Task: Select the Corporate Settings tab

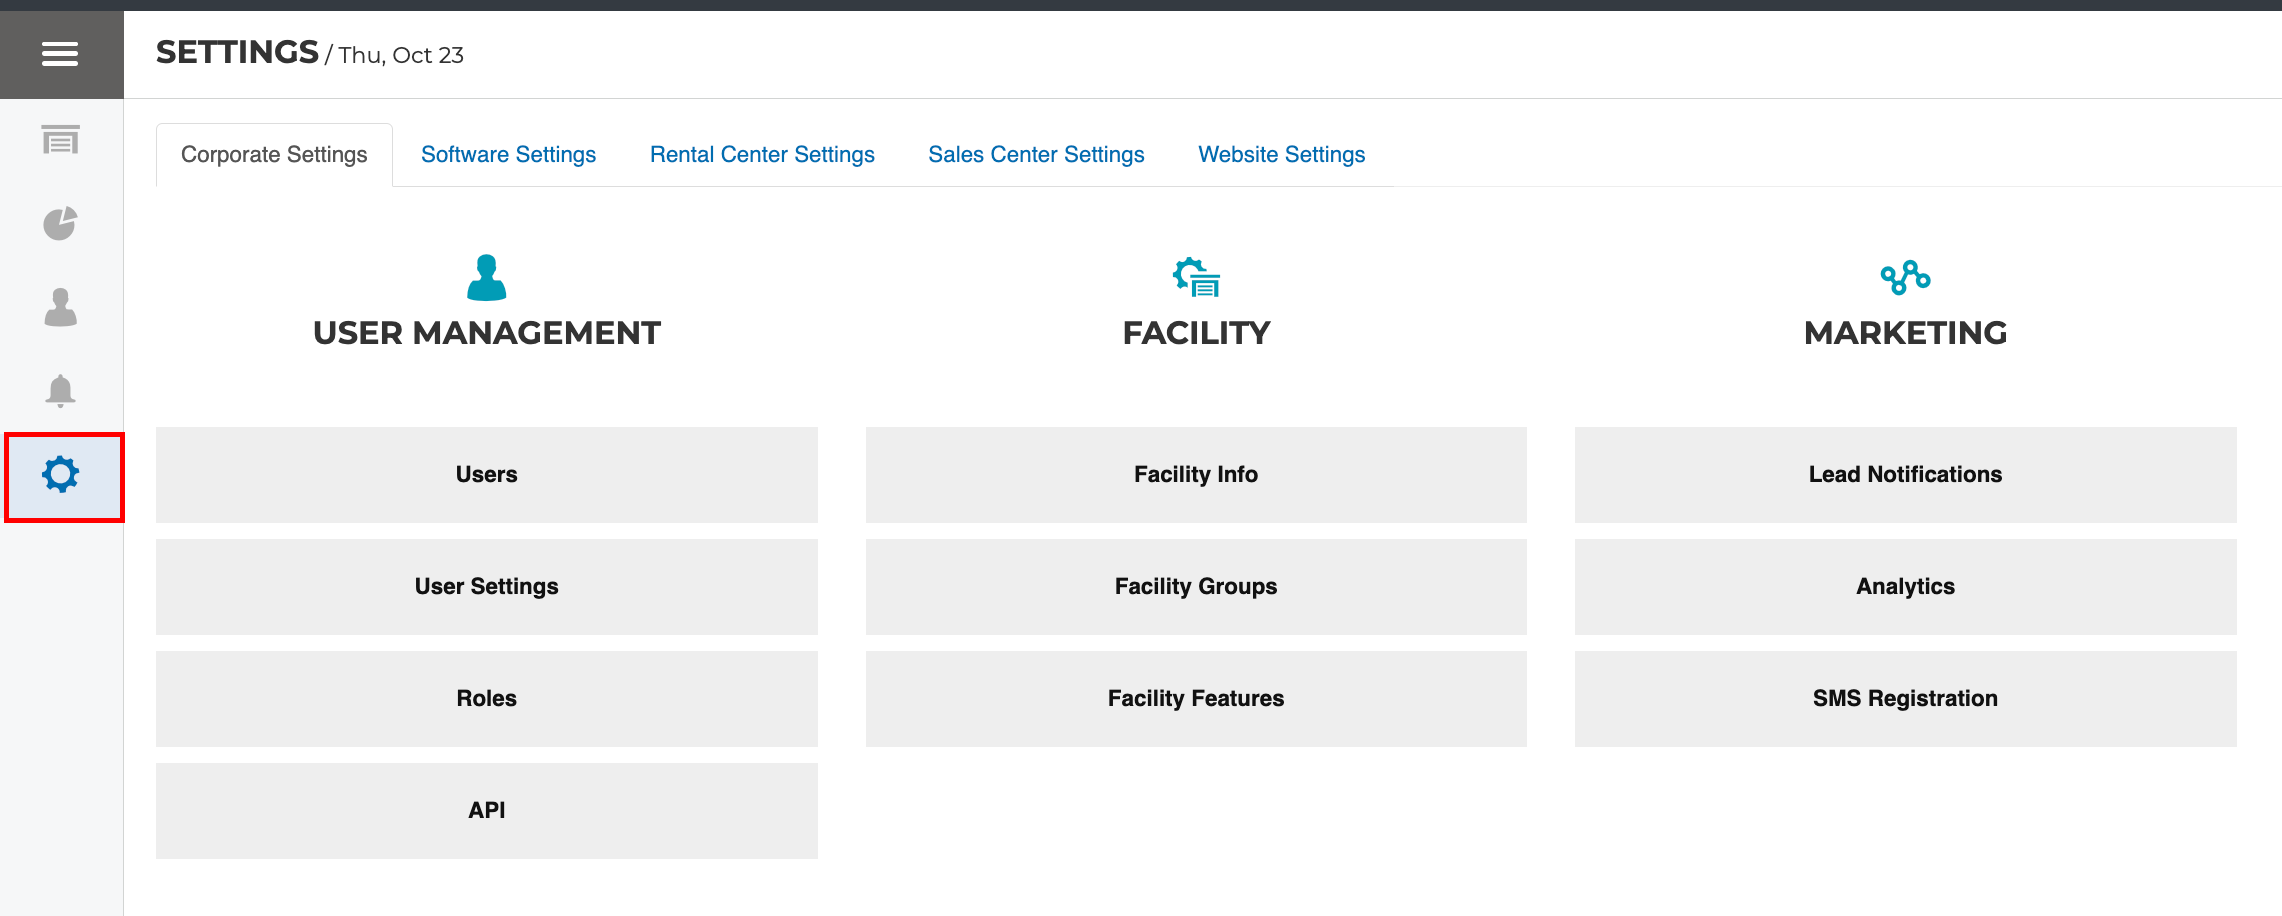Action: 274,155
